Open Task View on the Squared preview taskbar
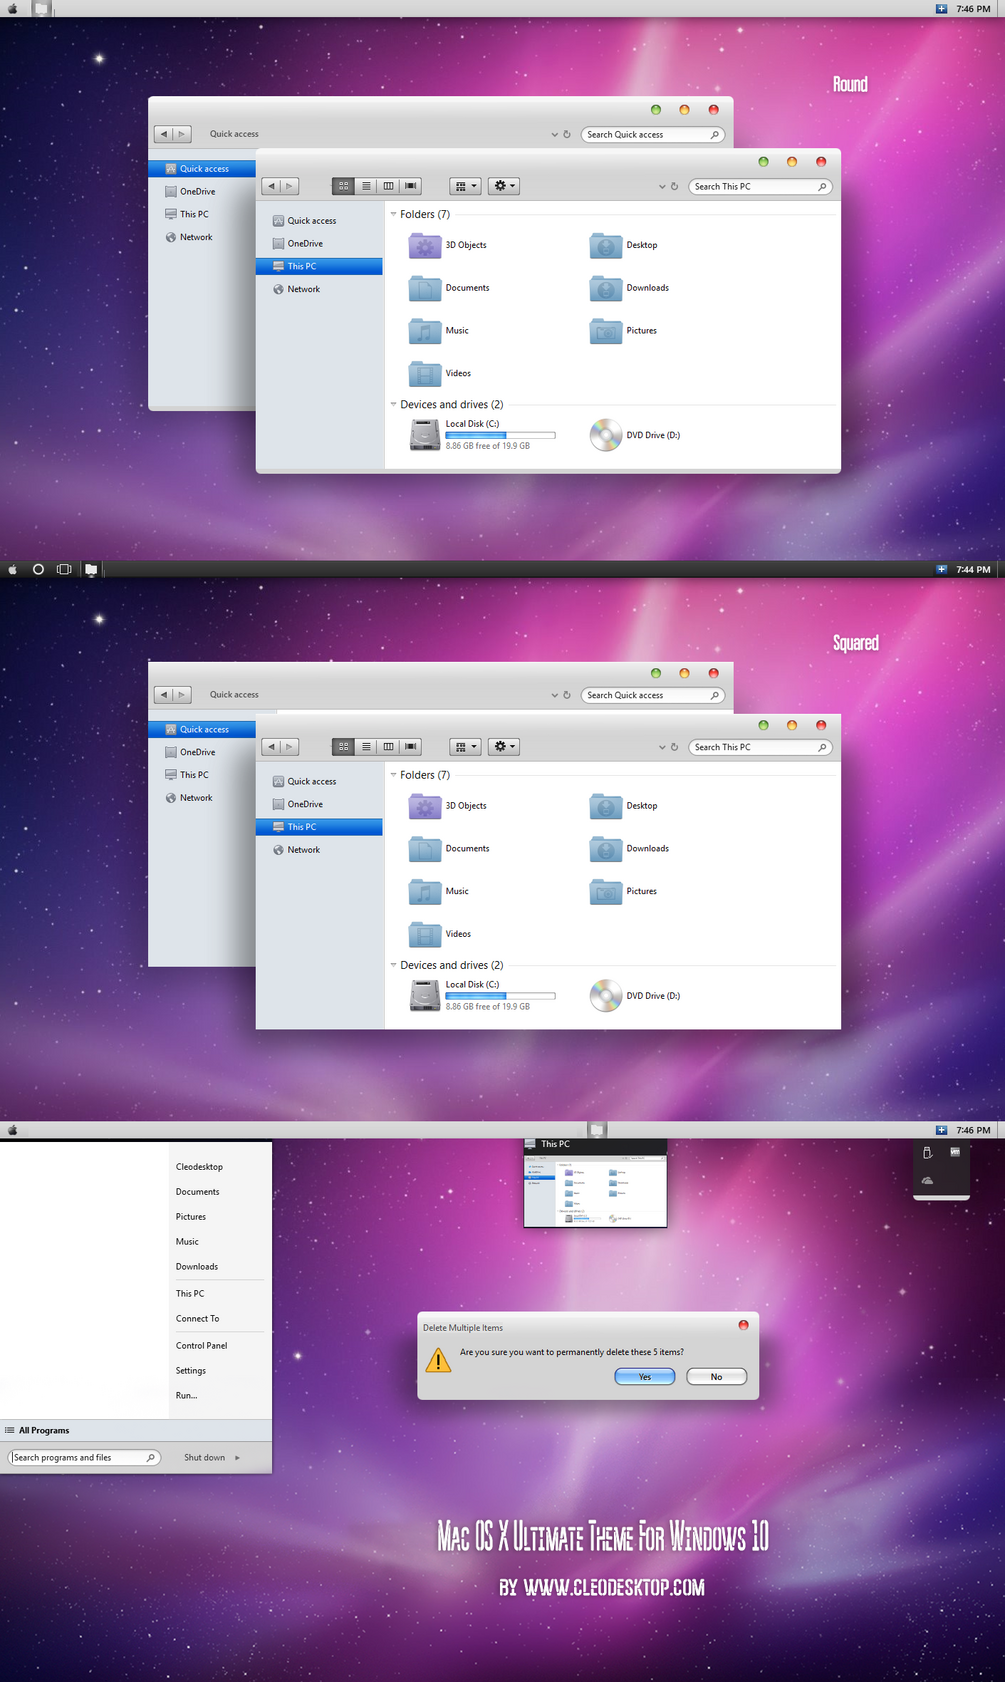The height and width of the screenshot is (1682, 1005). coord(64,569)
